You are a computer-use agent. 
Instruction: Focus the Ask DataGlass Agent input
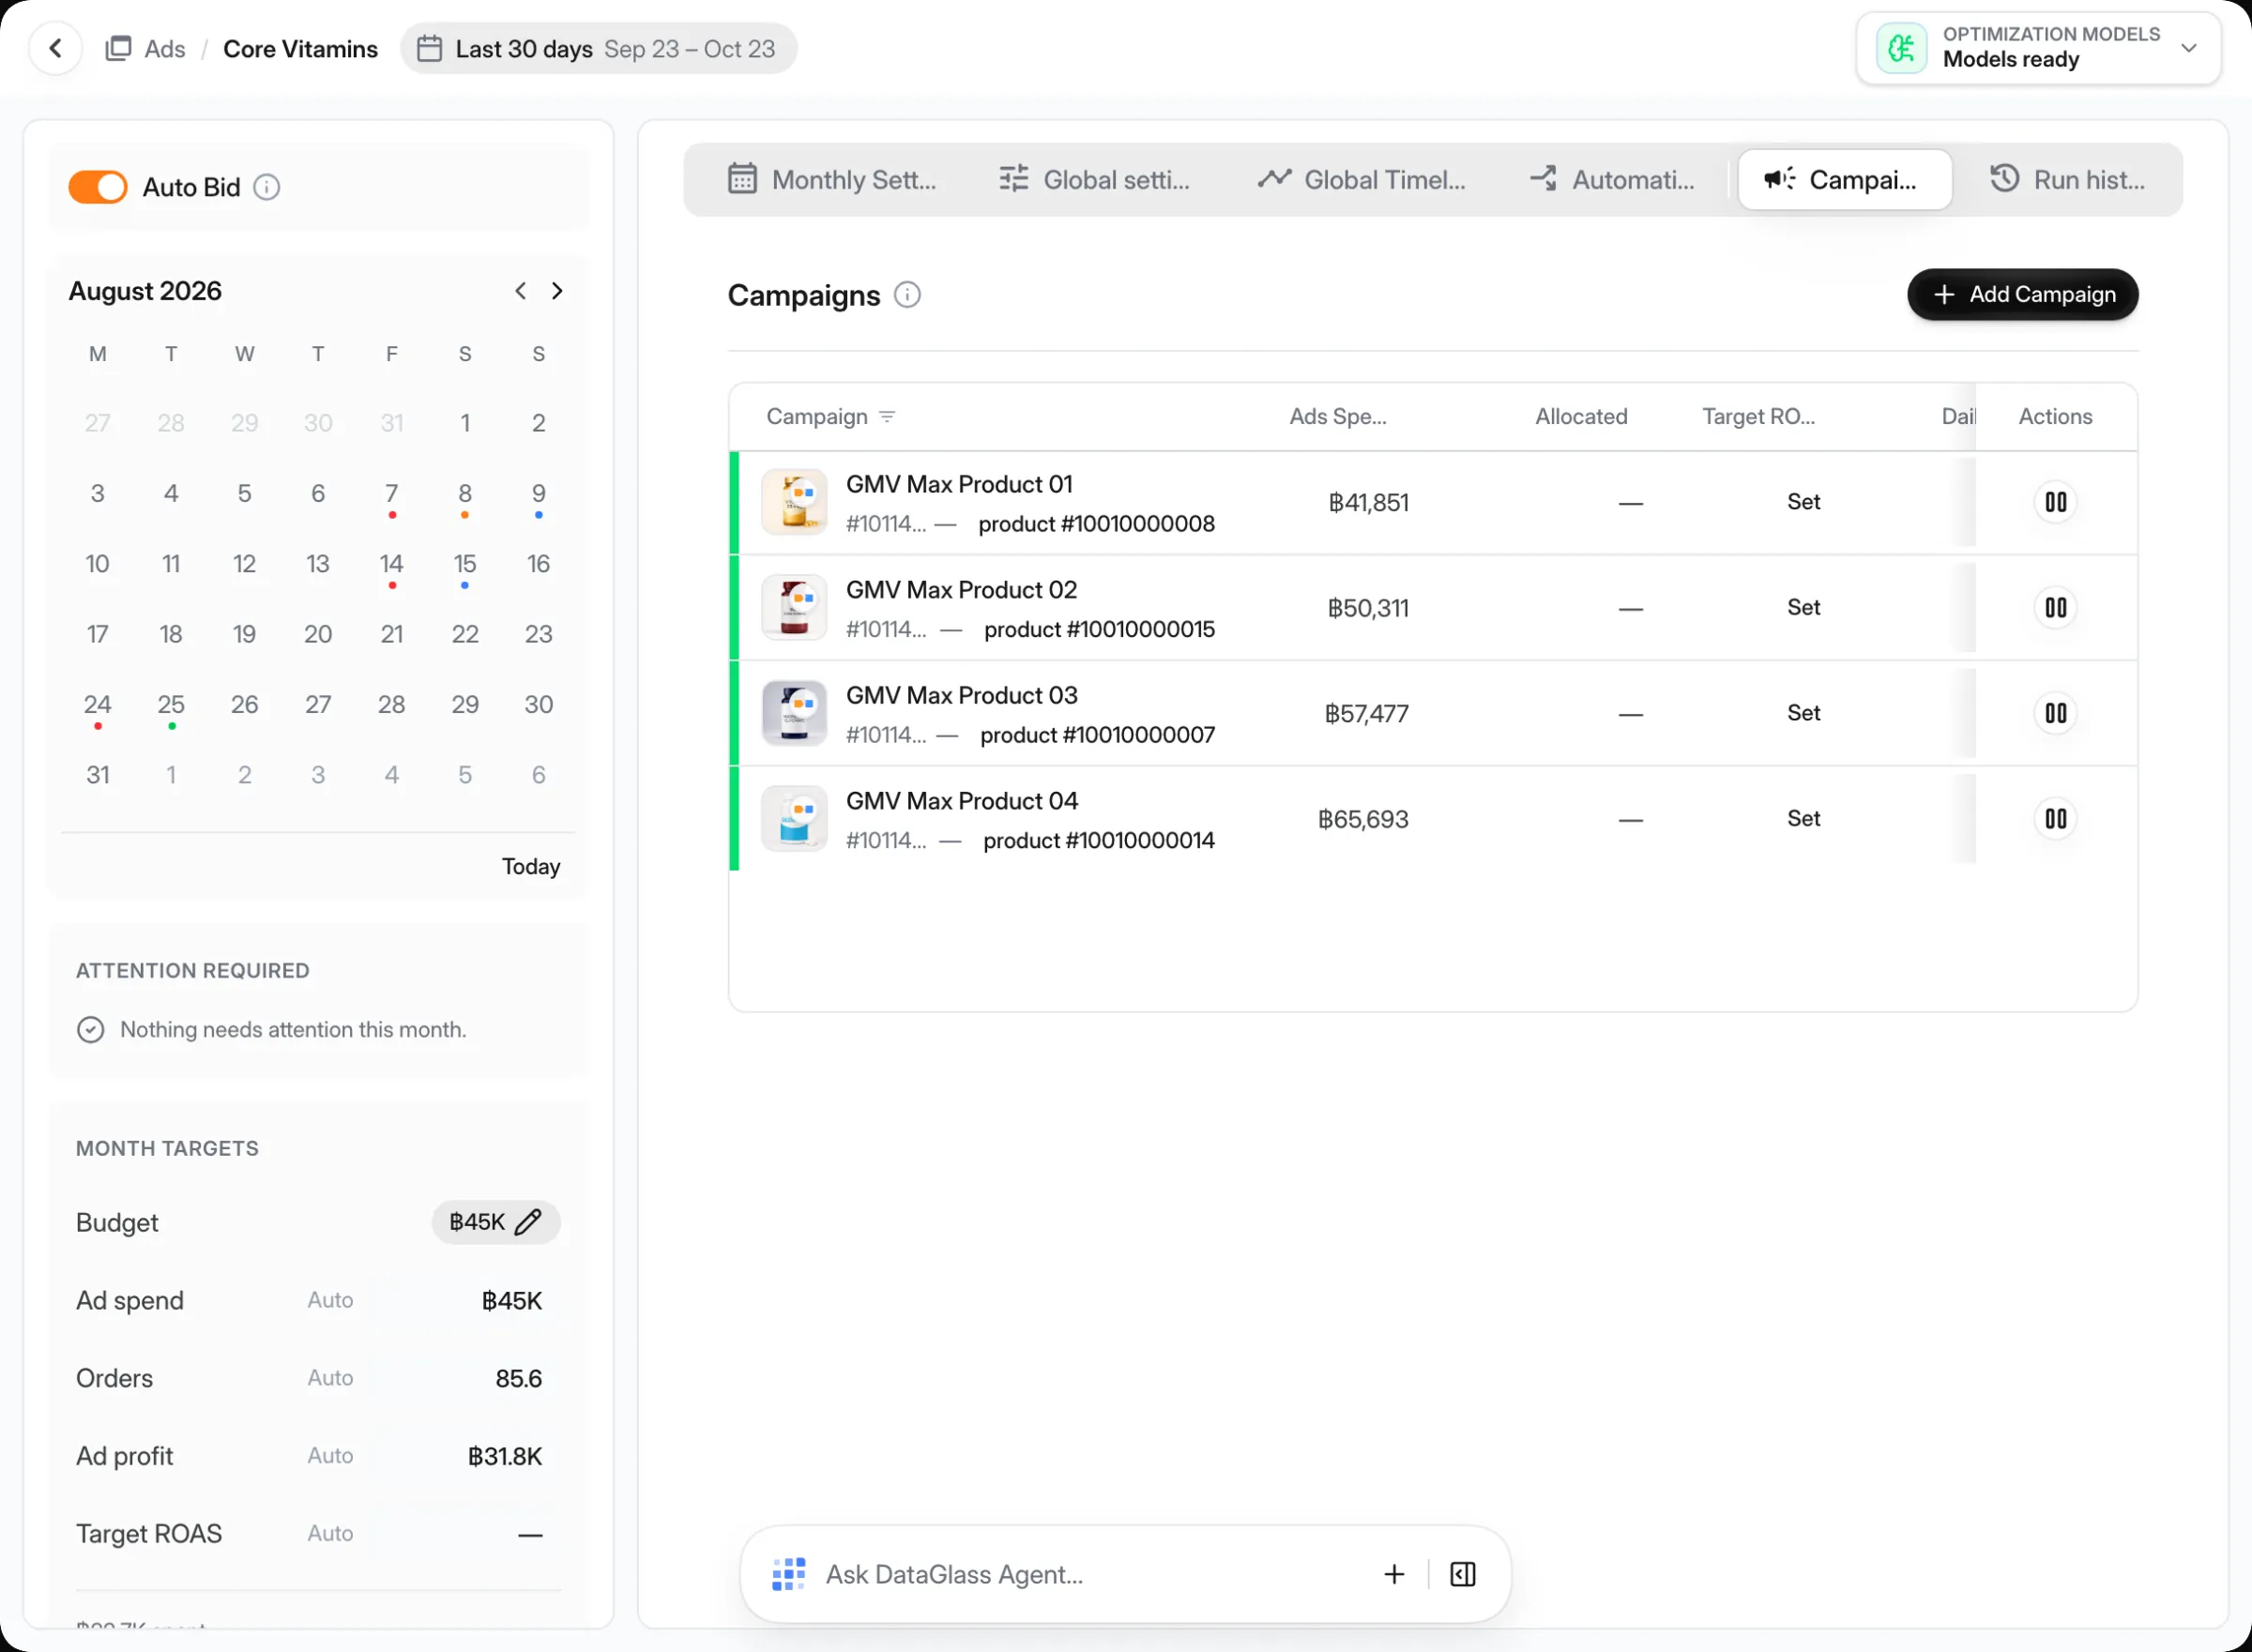pos(1093,1575)
